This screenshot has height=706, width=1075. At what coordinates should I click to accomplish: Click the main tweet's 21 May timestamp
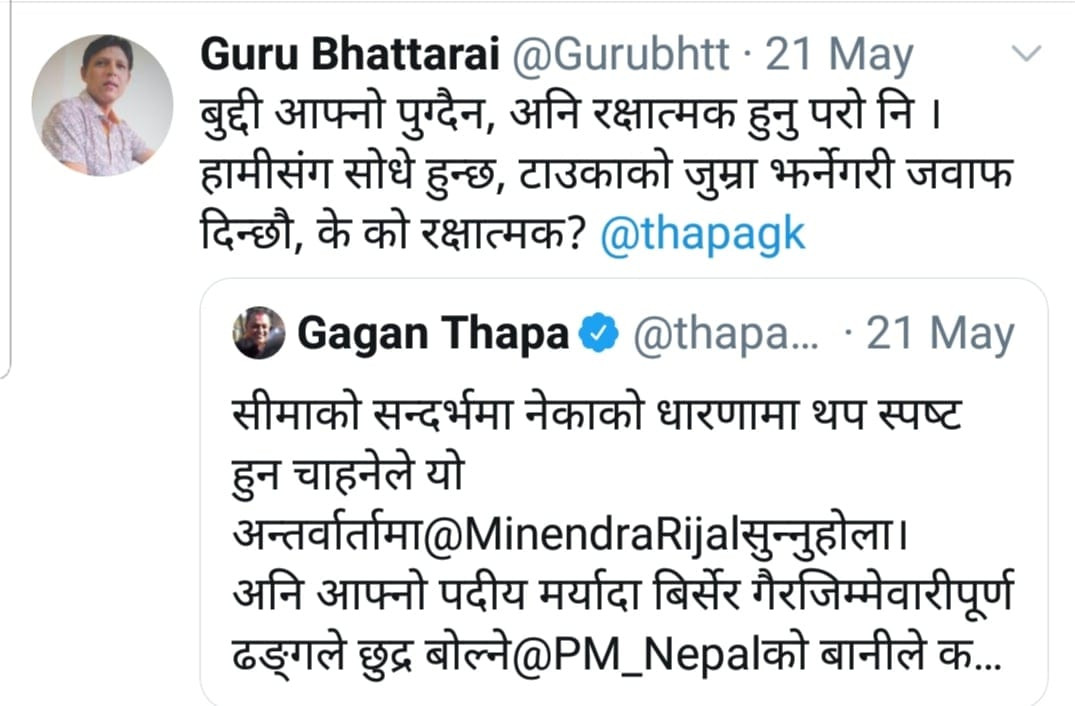point(839,56)
